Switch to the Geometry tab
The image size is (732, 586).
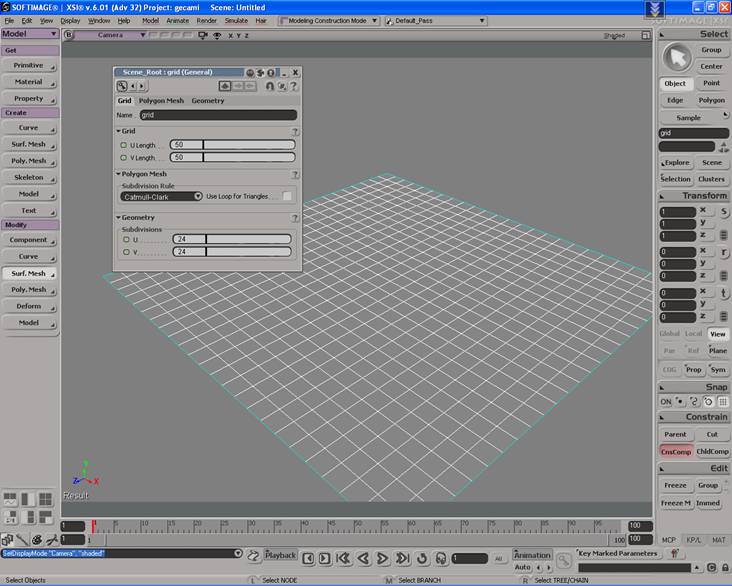coord(208,100)
